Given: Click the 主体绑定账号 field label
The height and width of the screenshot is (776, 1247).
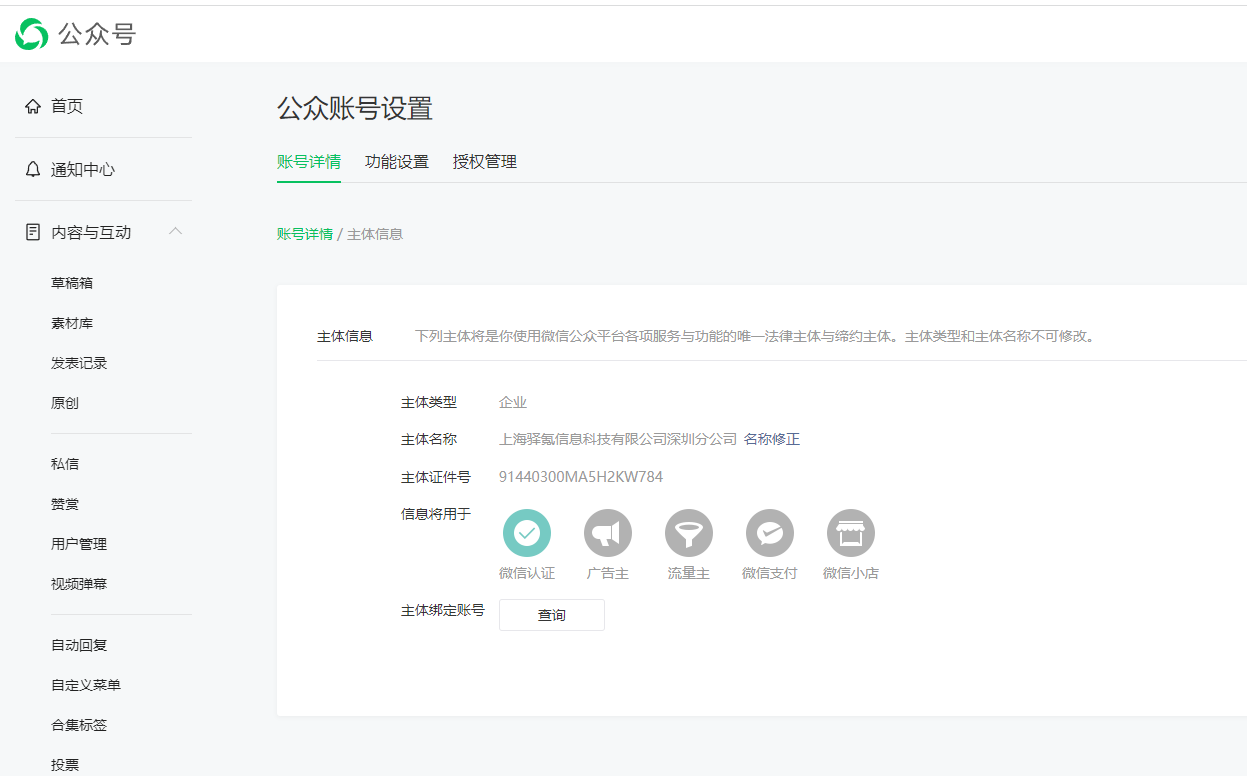Looking at the screenshot, I should coord(443,609).
